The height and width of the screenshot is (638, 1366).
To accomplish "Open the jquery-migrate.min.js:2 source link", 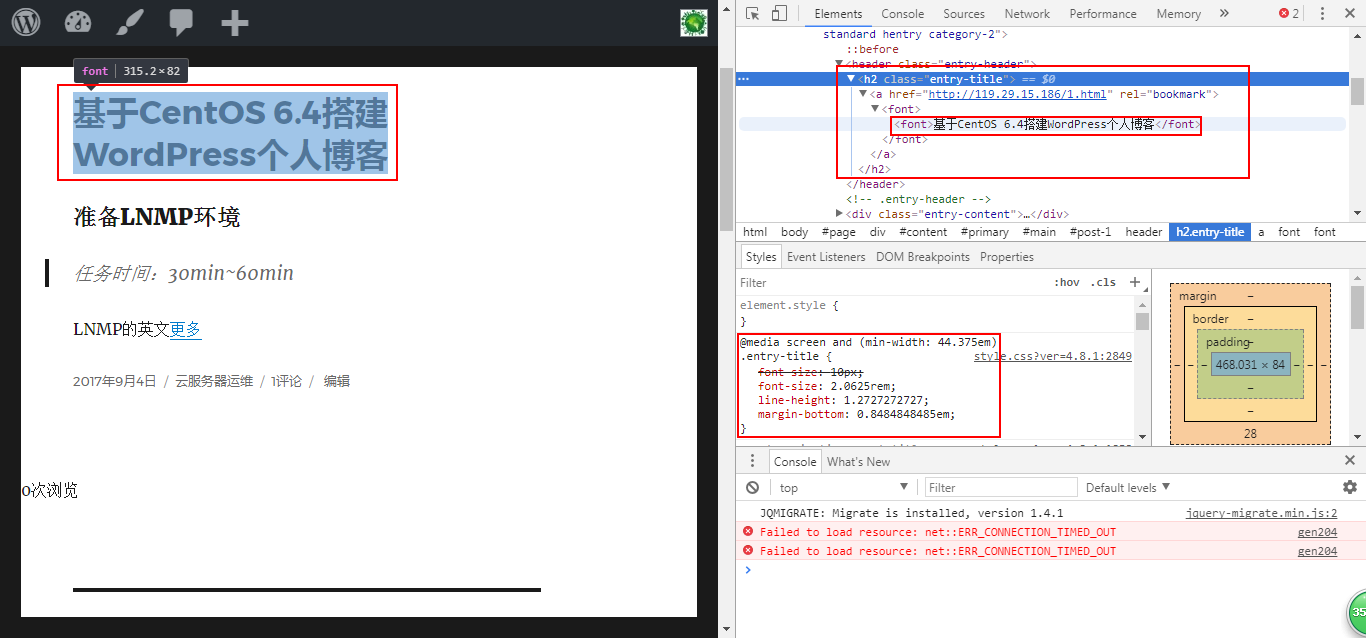I will click(x=1261, y=513).
